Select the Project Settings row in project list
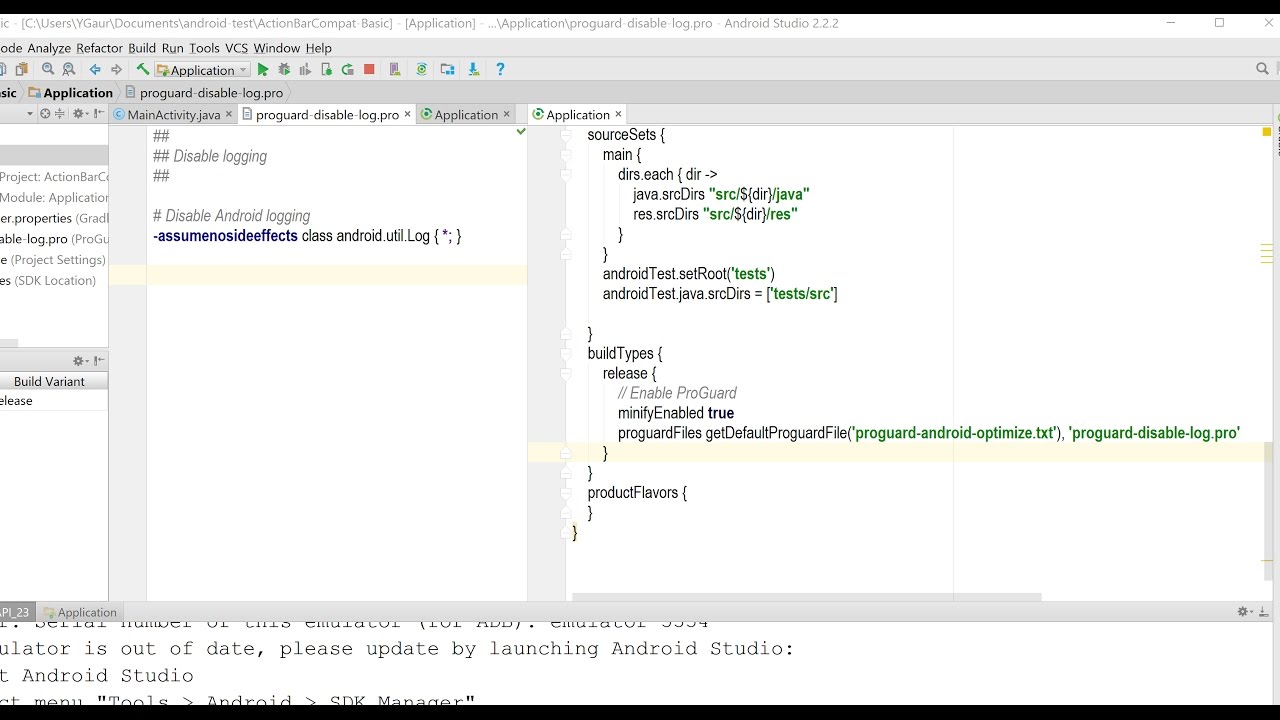The image size is (1280, 720). 54,260
